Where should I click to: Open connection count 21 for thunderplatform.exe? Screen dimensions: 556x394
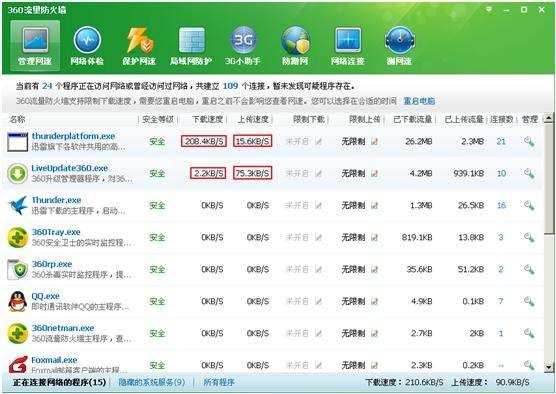pos(501,141)
